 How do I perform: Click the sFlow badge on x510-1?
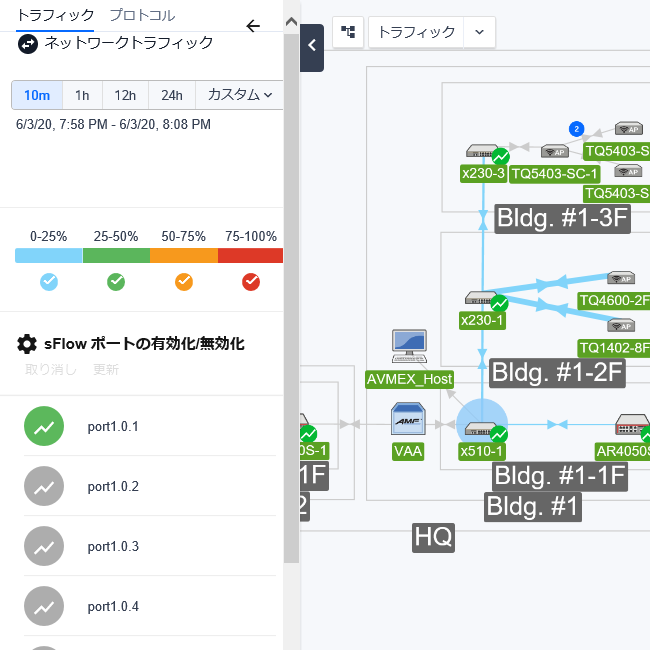499,434
